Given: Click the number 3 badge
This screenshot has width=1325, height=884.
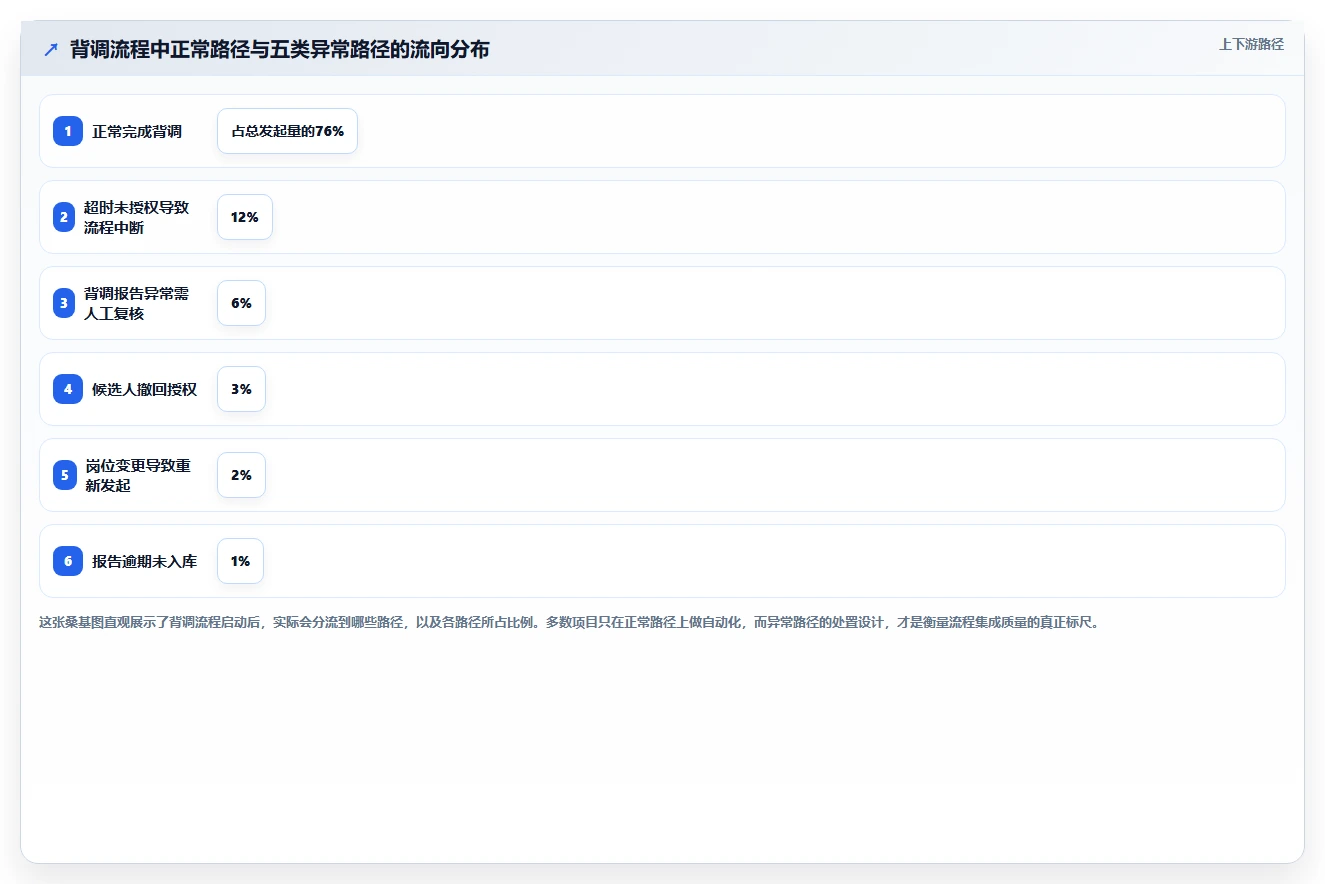Looking at the screenshot, I should pos(64,303).
